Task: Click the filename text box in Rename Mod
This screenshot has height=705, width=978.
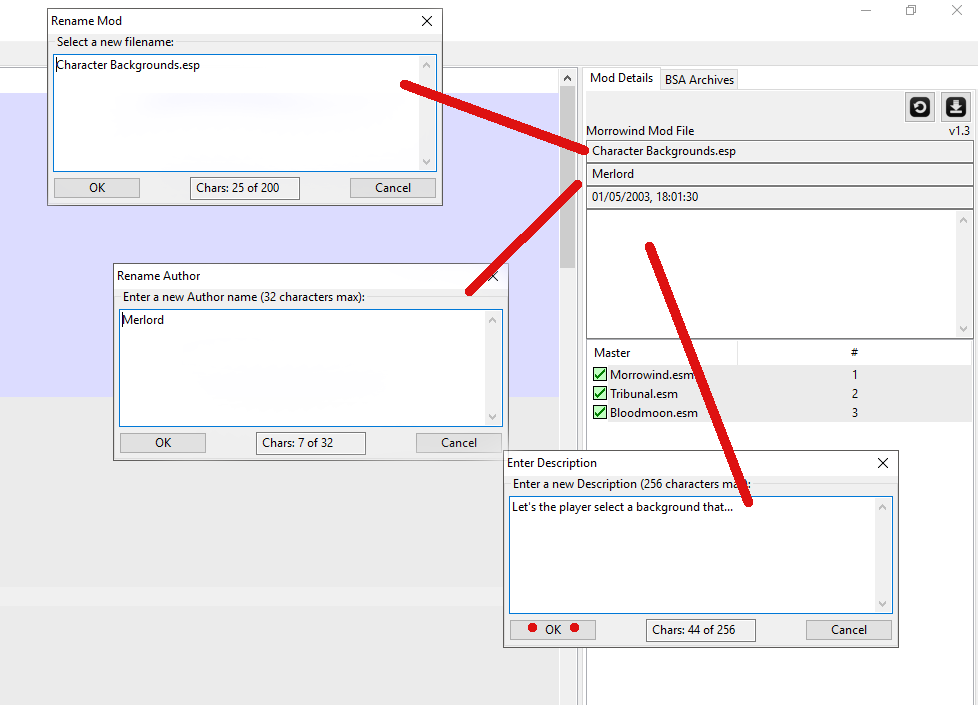Action: [240, 112]
